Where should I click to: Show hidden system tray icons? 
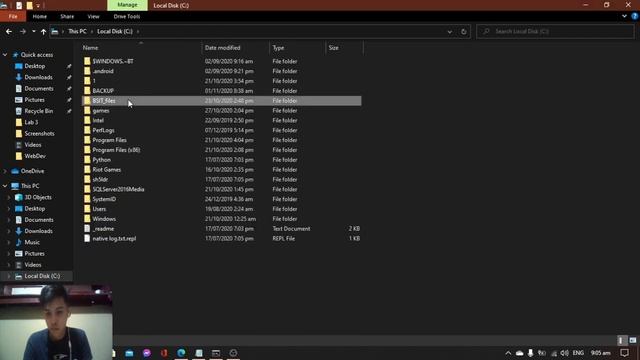pyautogui.click(x=508, y=353)
